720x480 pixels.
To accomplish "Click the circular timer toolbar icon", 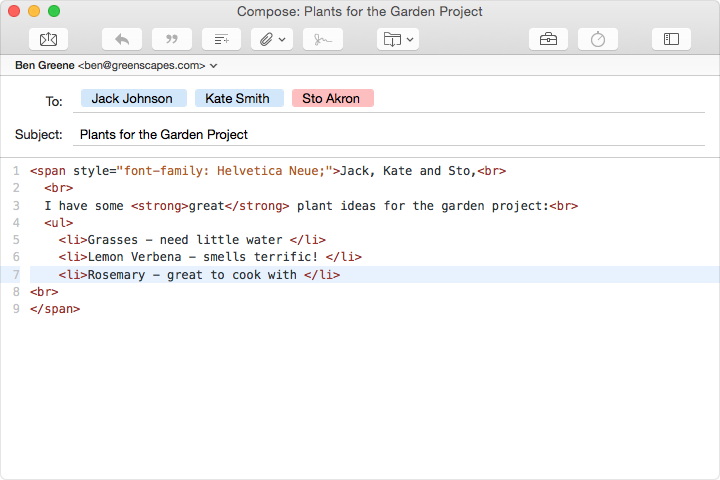I will tap(598, 39).
